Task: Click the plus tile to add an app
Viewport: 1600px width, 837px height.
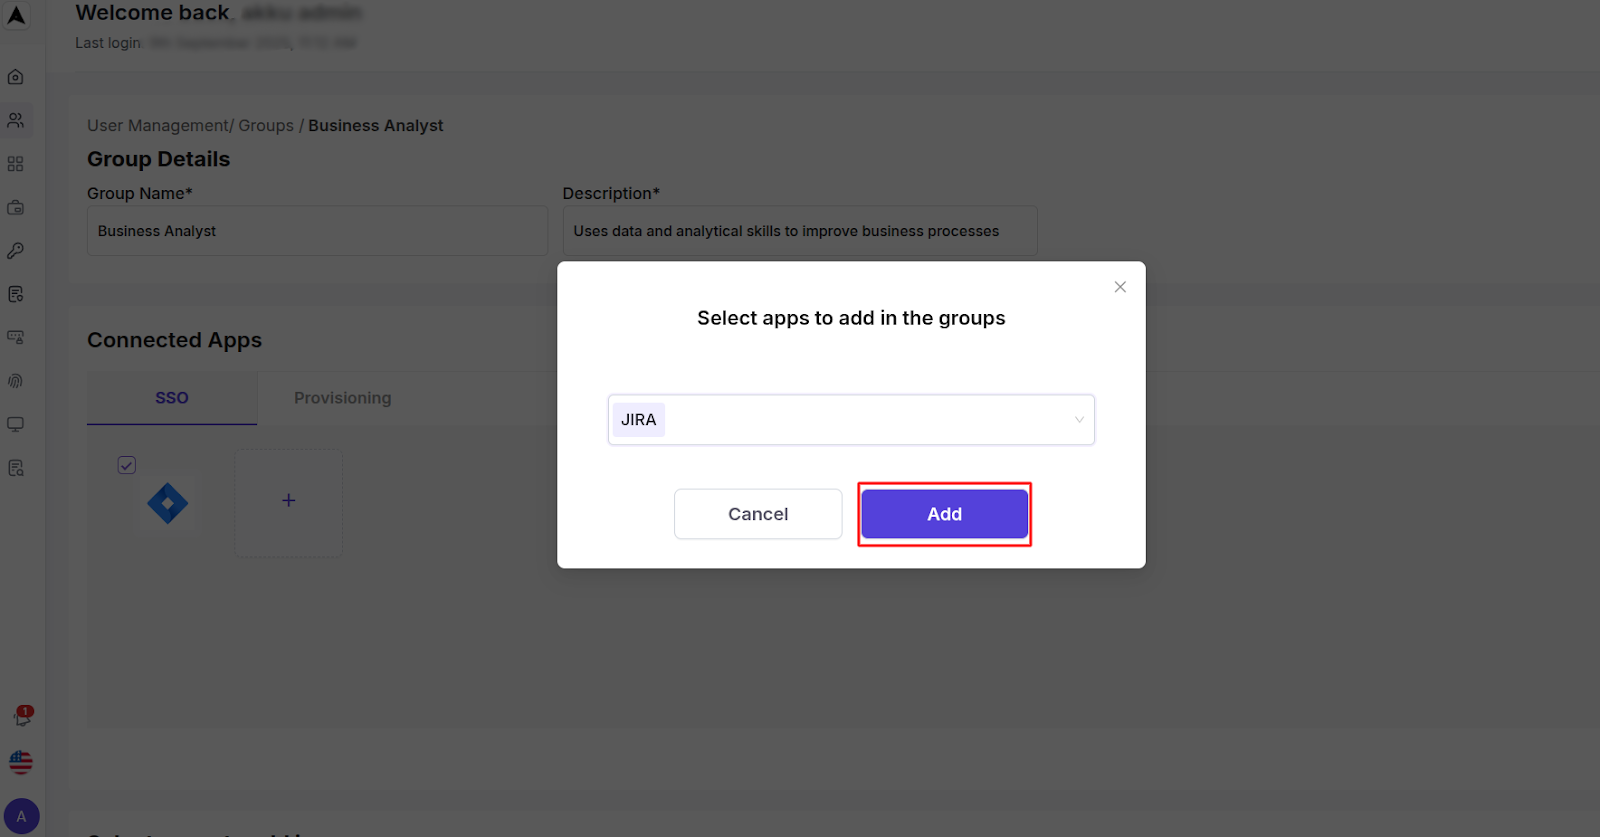Action: (288, 502)
